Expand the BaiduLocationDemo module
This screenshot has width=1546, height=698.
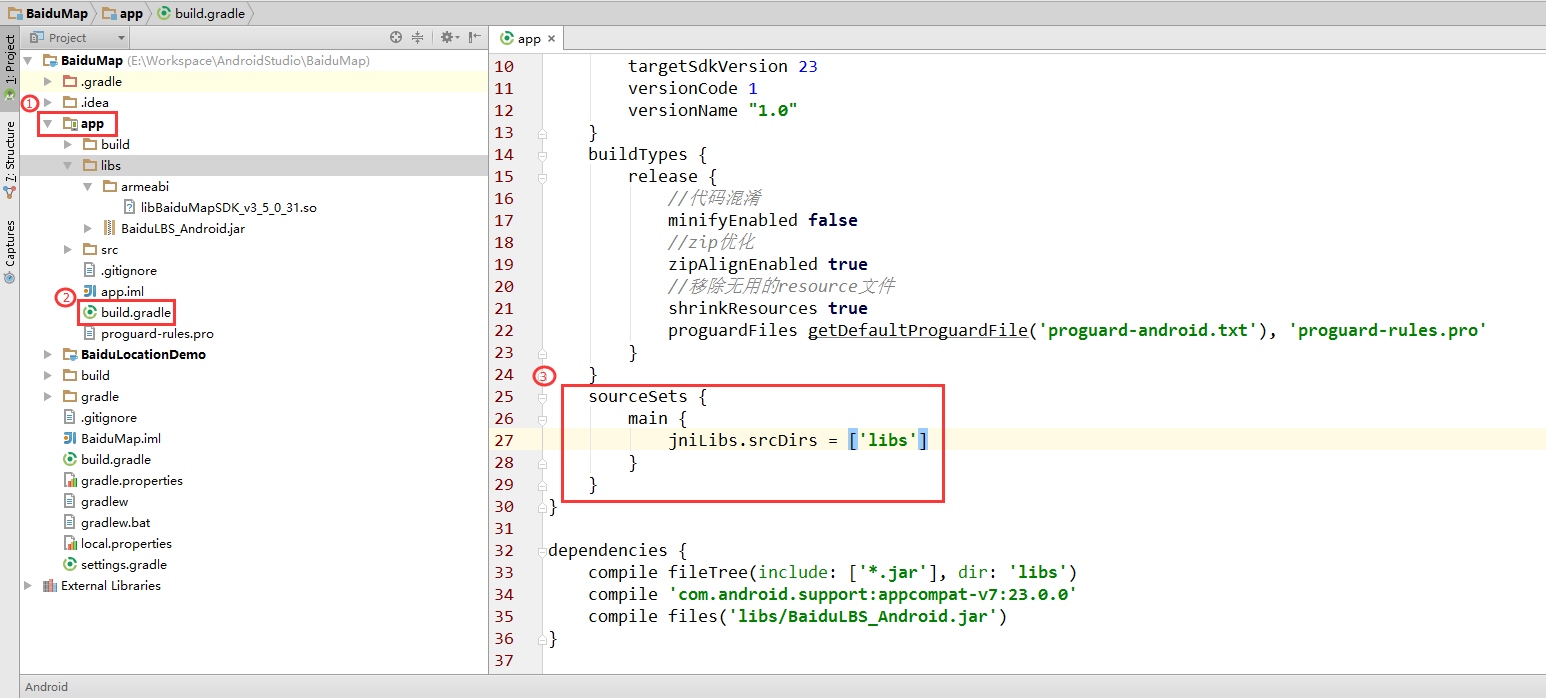pyautogui.click(x=48, y=355)
